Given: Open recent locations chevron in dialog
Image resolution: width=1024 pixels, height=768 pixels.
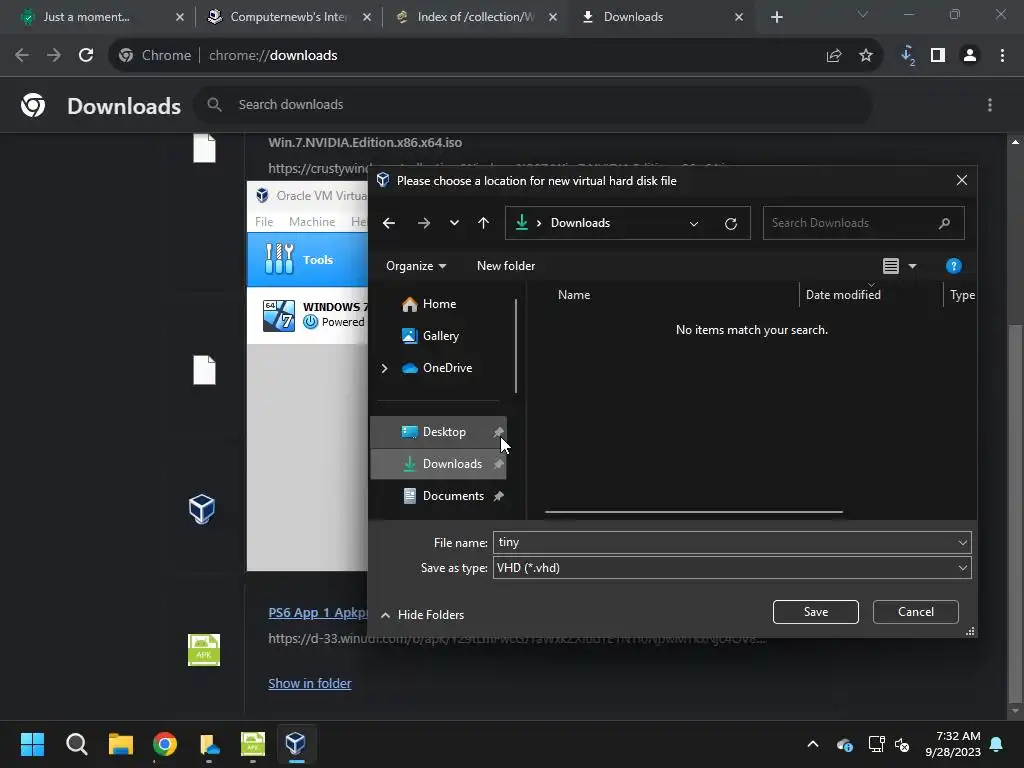Looking at the screenshot, I should [x=454, y=223].
